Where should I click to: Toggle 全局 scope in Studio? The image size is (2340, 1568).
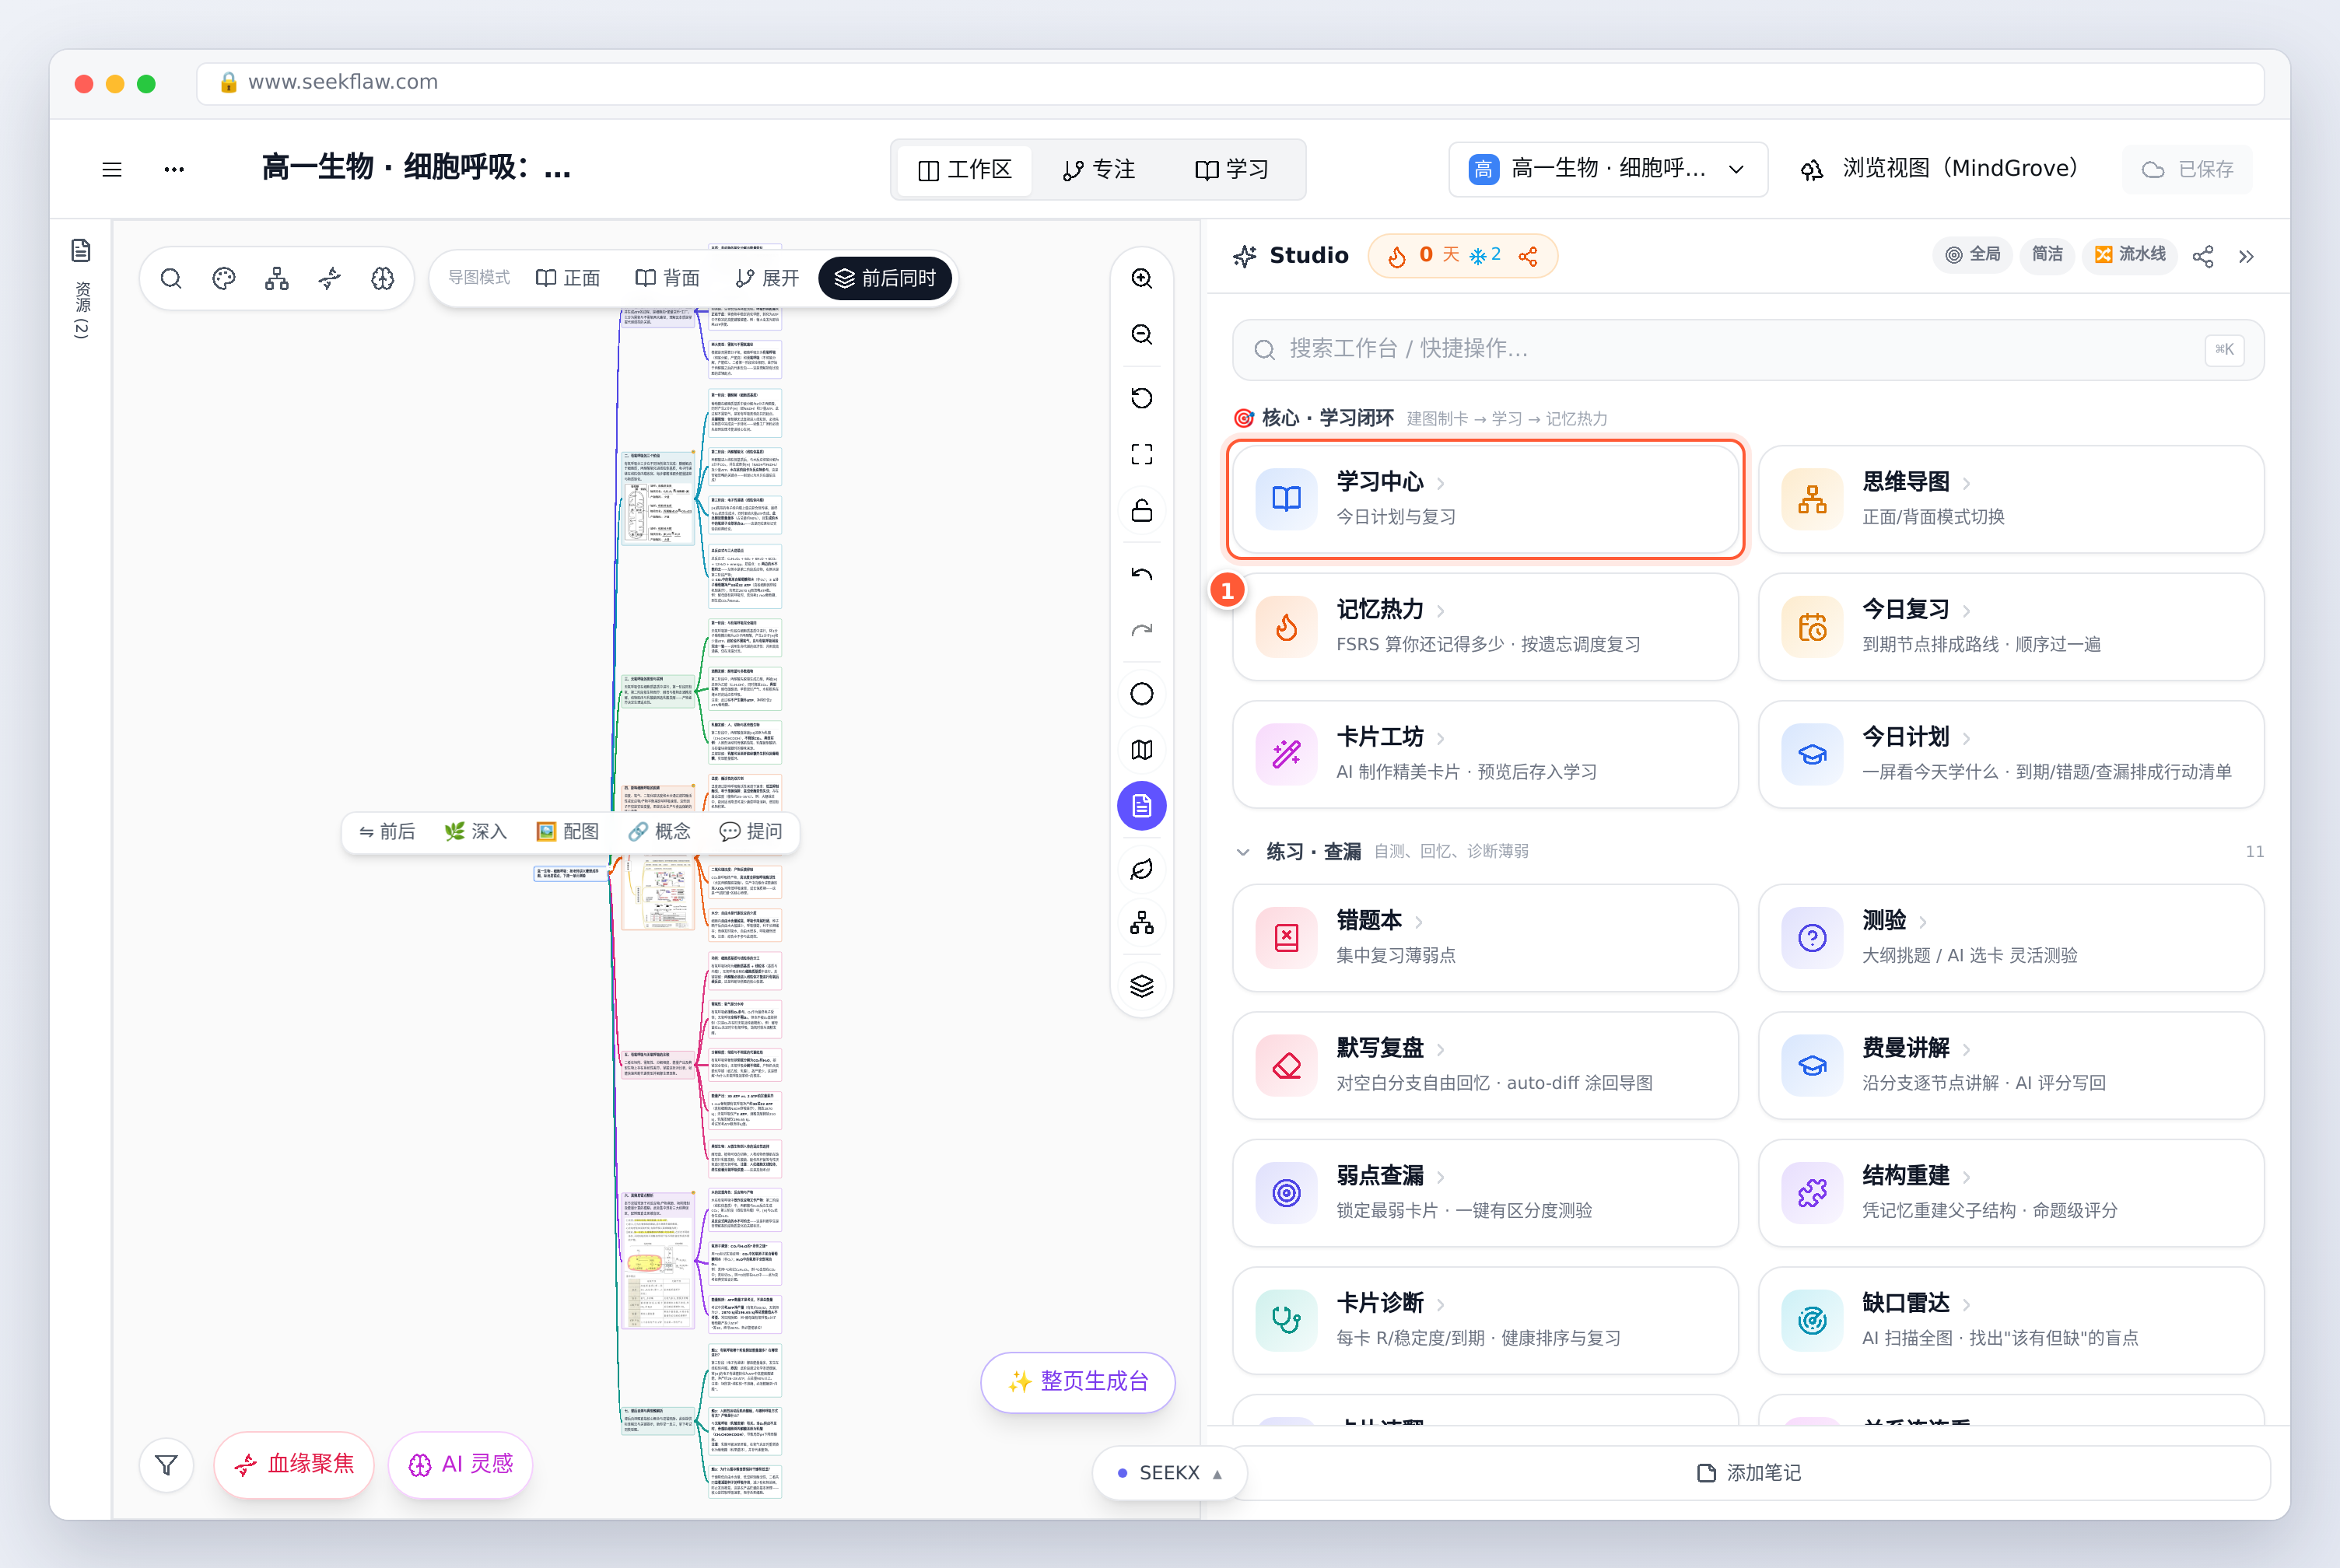coord(1973,255)
